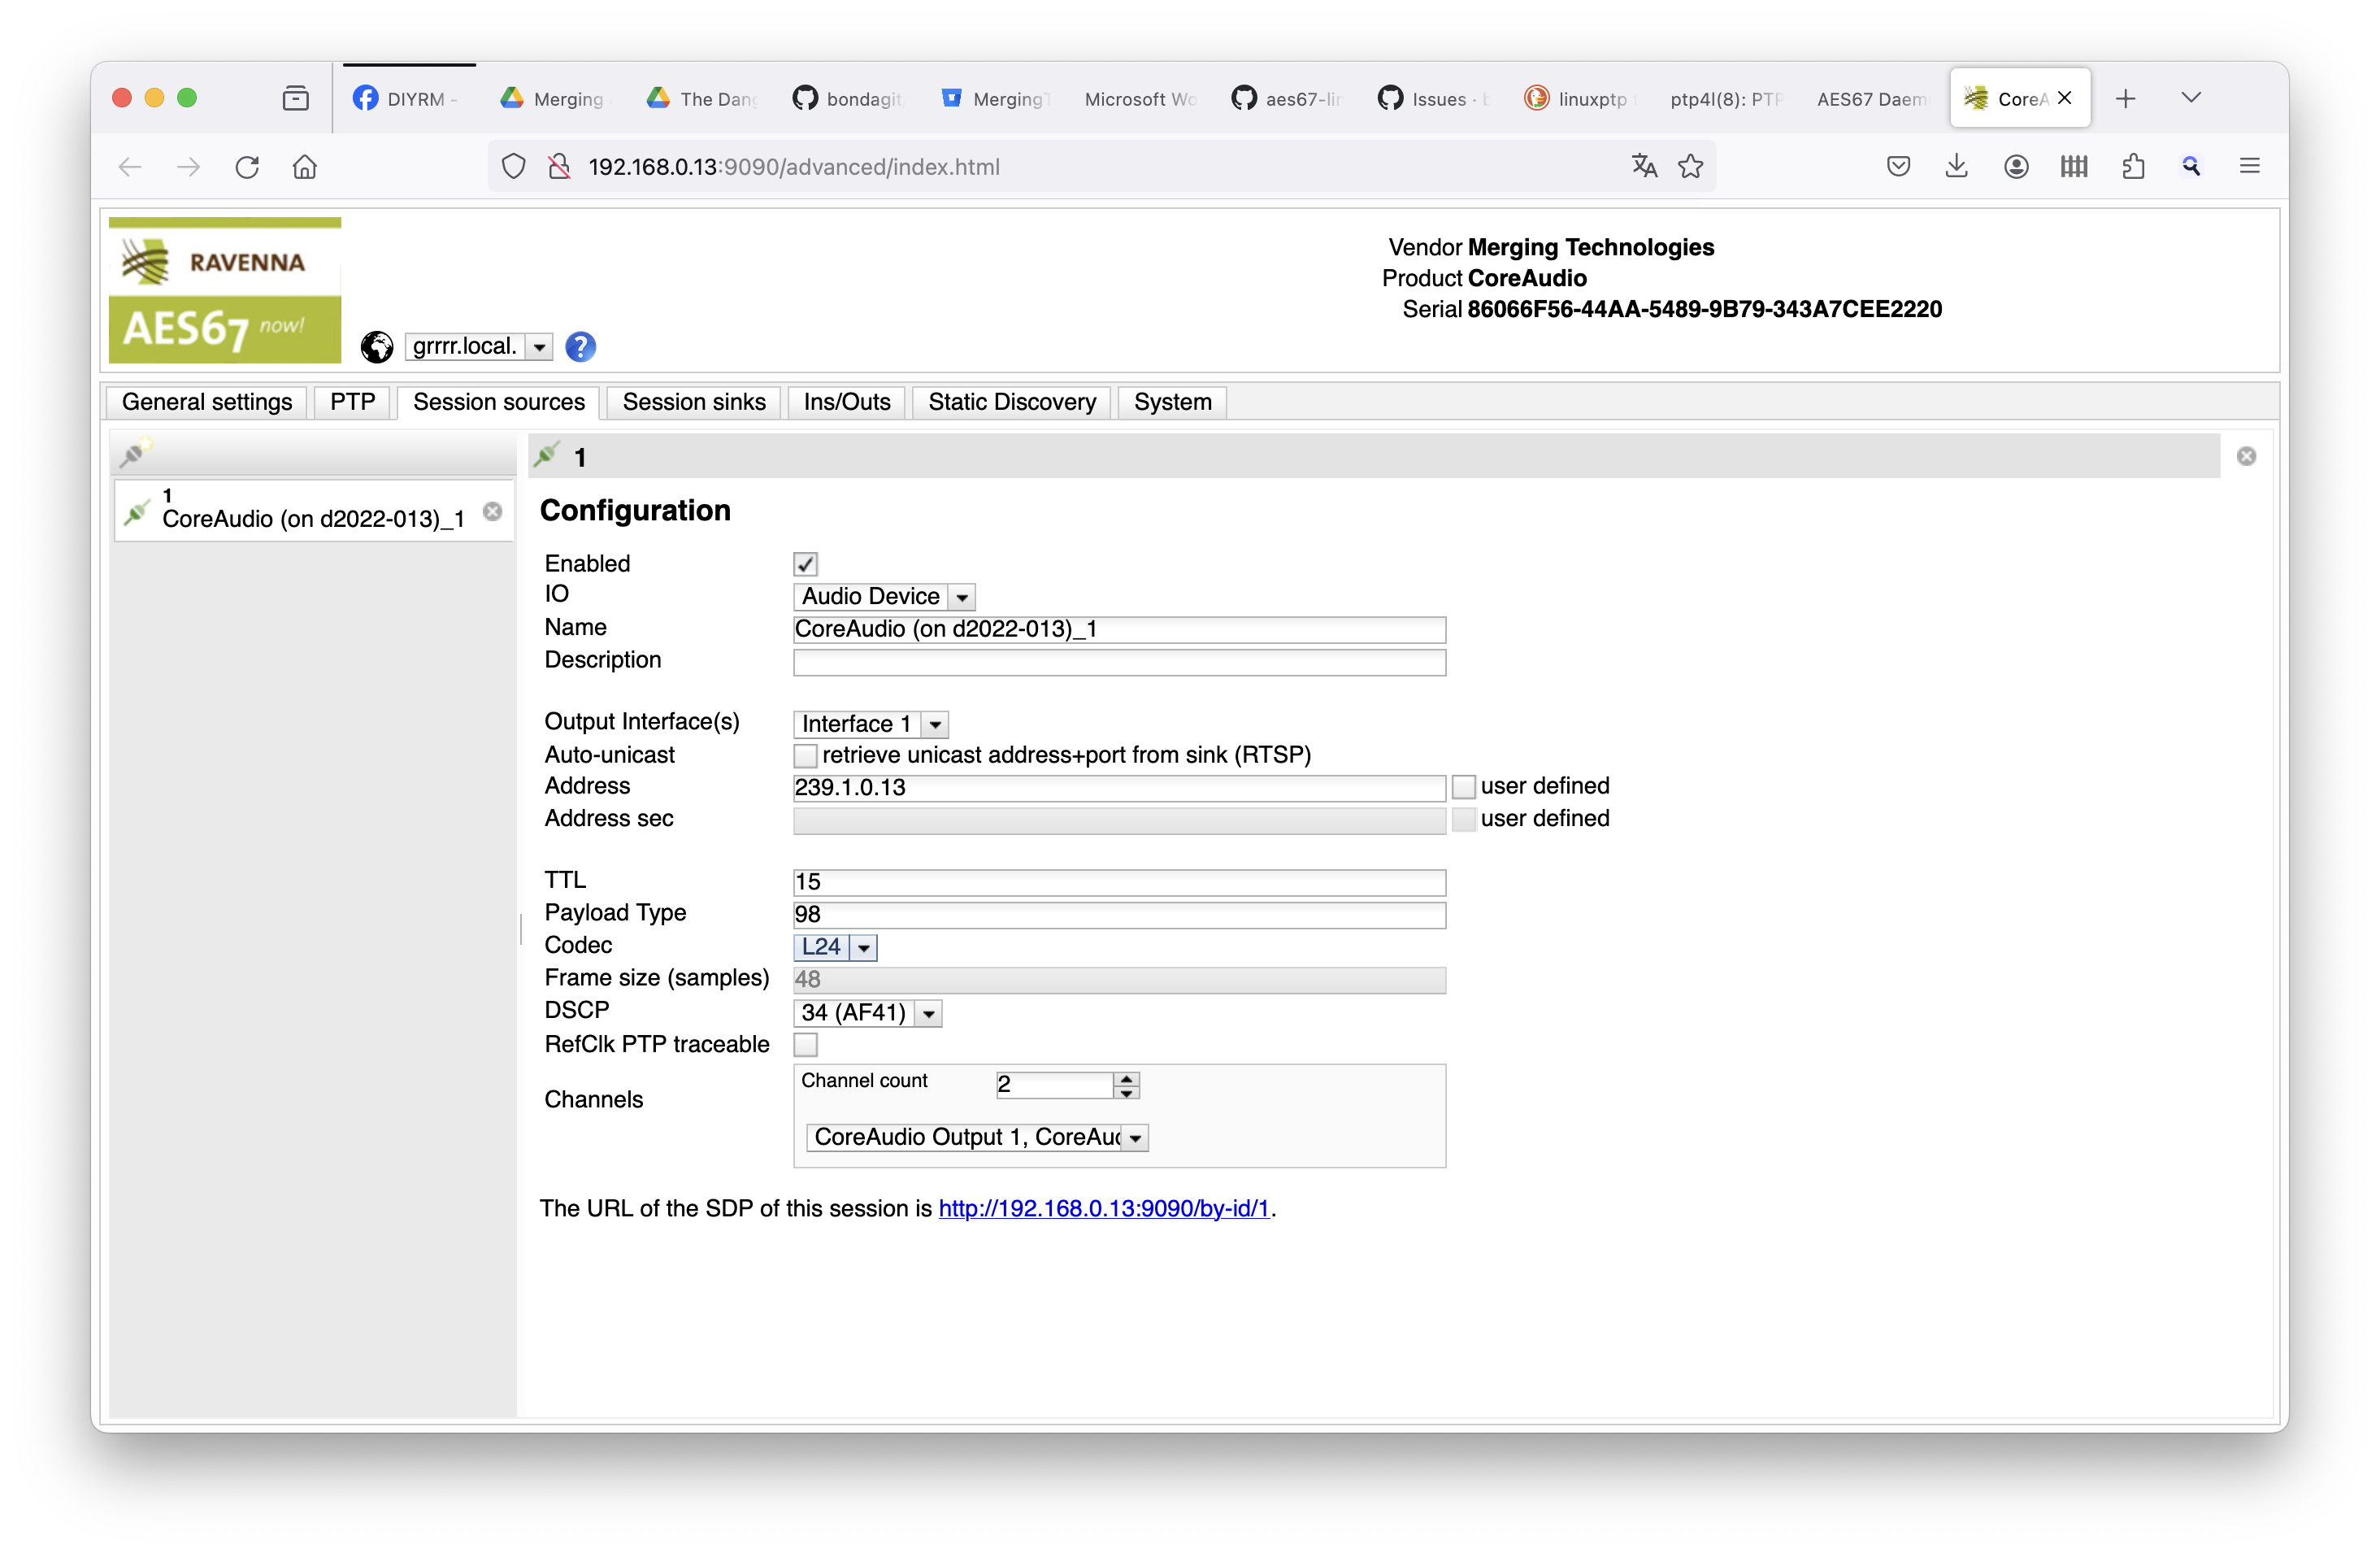The width and height of the screenshot is (2380, 1553).
Task: Click the plug icon next to session 1 heading
Action: point(548,455)
